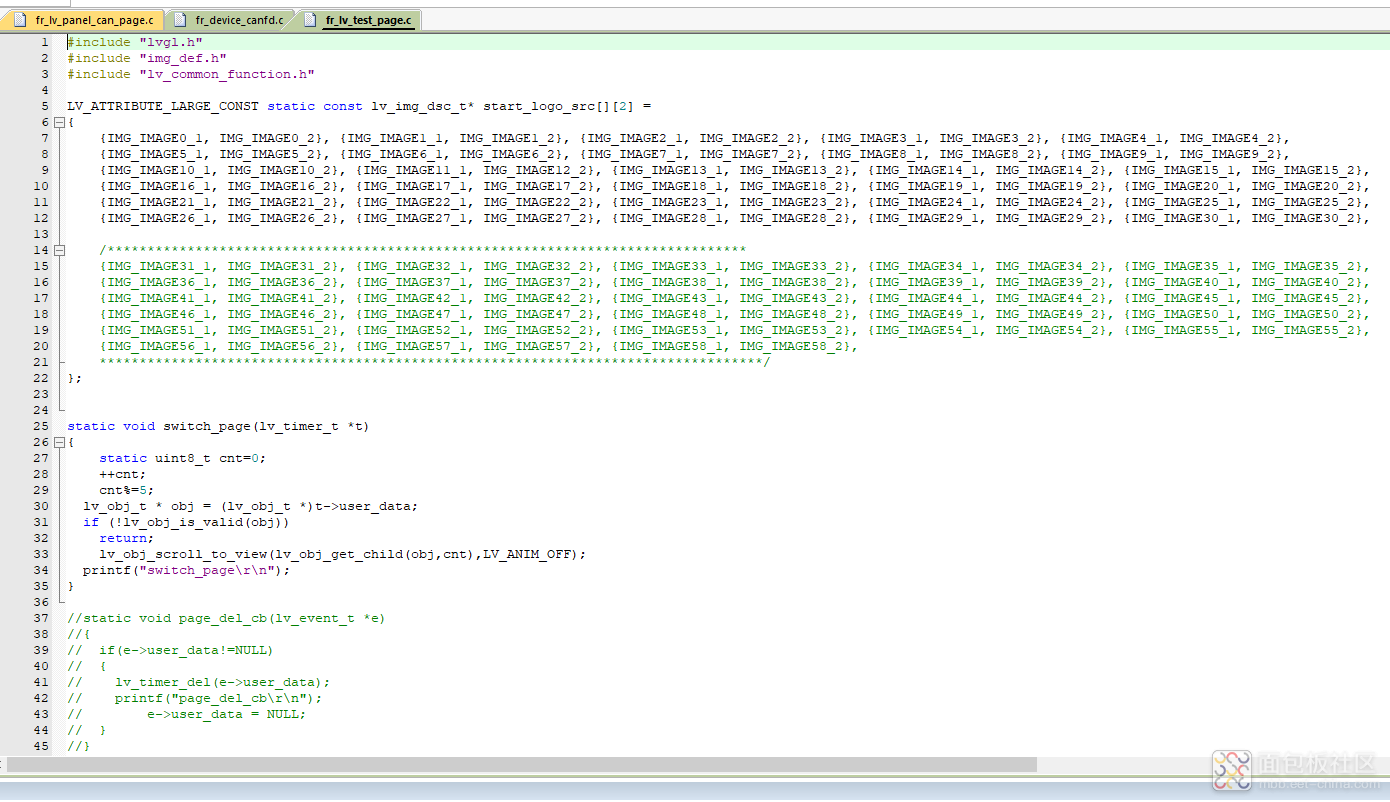Click the lv_img_dsc_t* type name
This screenshot has width=1390, height=802.
423,106
